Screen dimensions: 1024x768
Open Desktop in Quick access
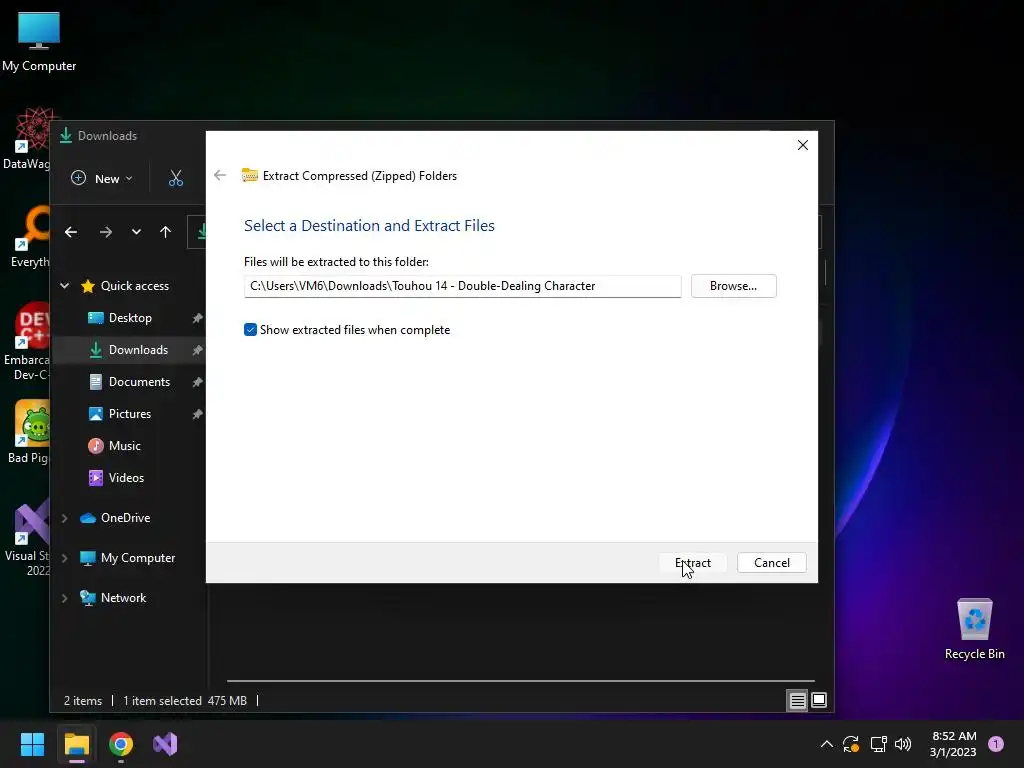coord(130,318)
